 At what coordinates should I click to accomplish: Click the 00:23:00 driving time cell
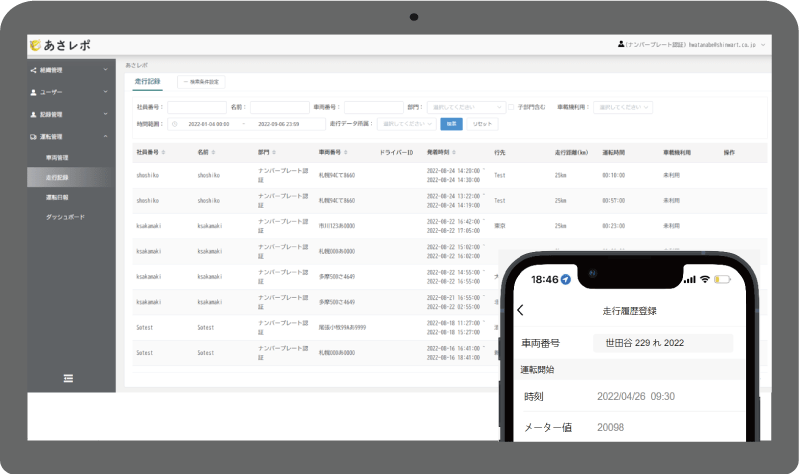coord(613,226)
